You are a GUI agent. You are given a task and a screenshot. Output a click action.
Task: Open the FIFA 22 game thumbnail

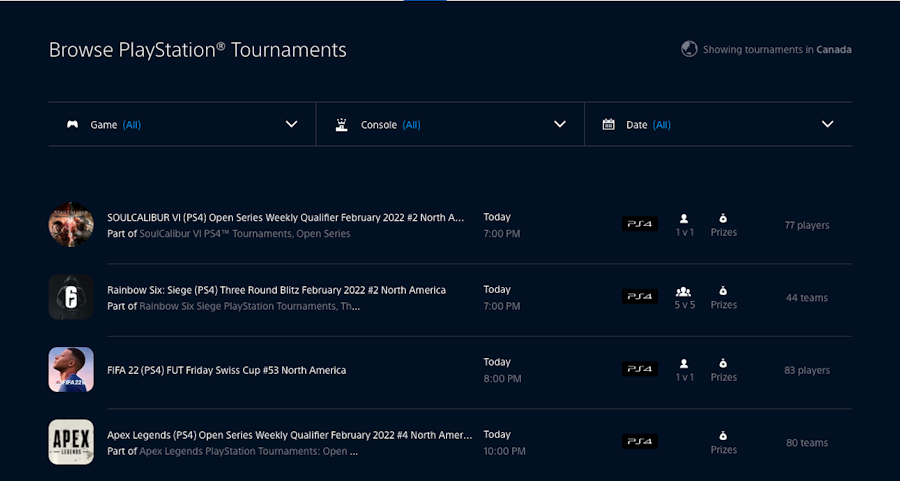tap(71, 370)
